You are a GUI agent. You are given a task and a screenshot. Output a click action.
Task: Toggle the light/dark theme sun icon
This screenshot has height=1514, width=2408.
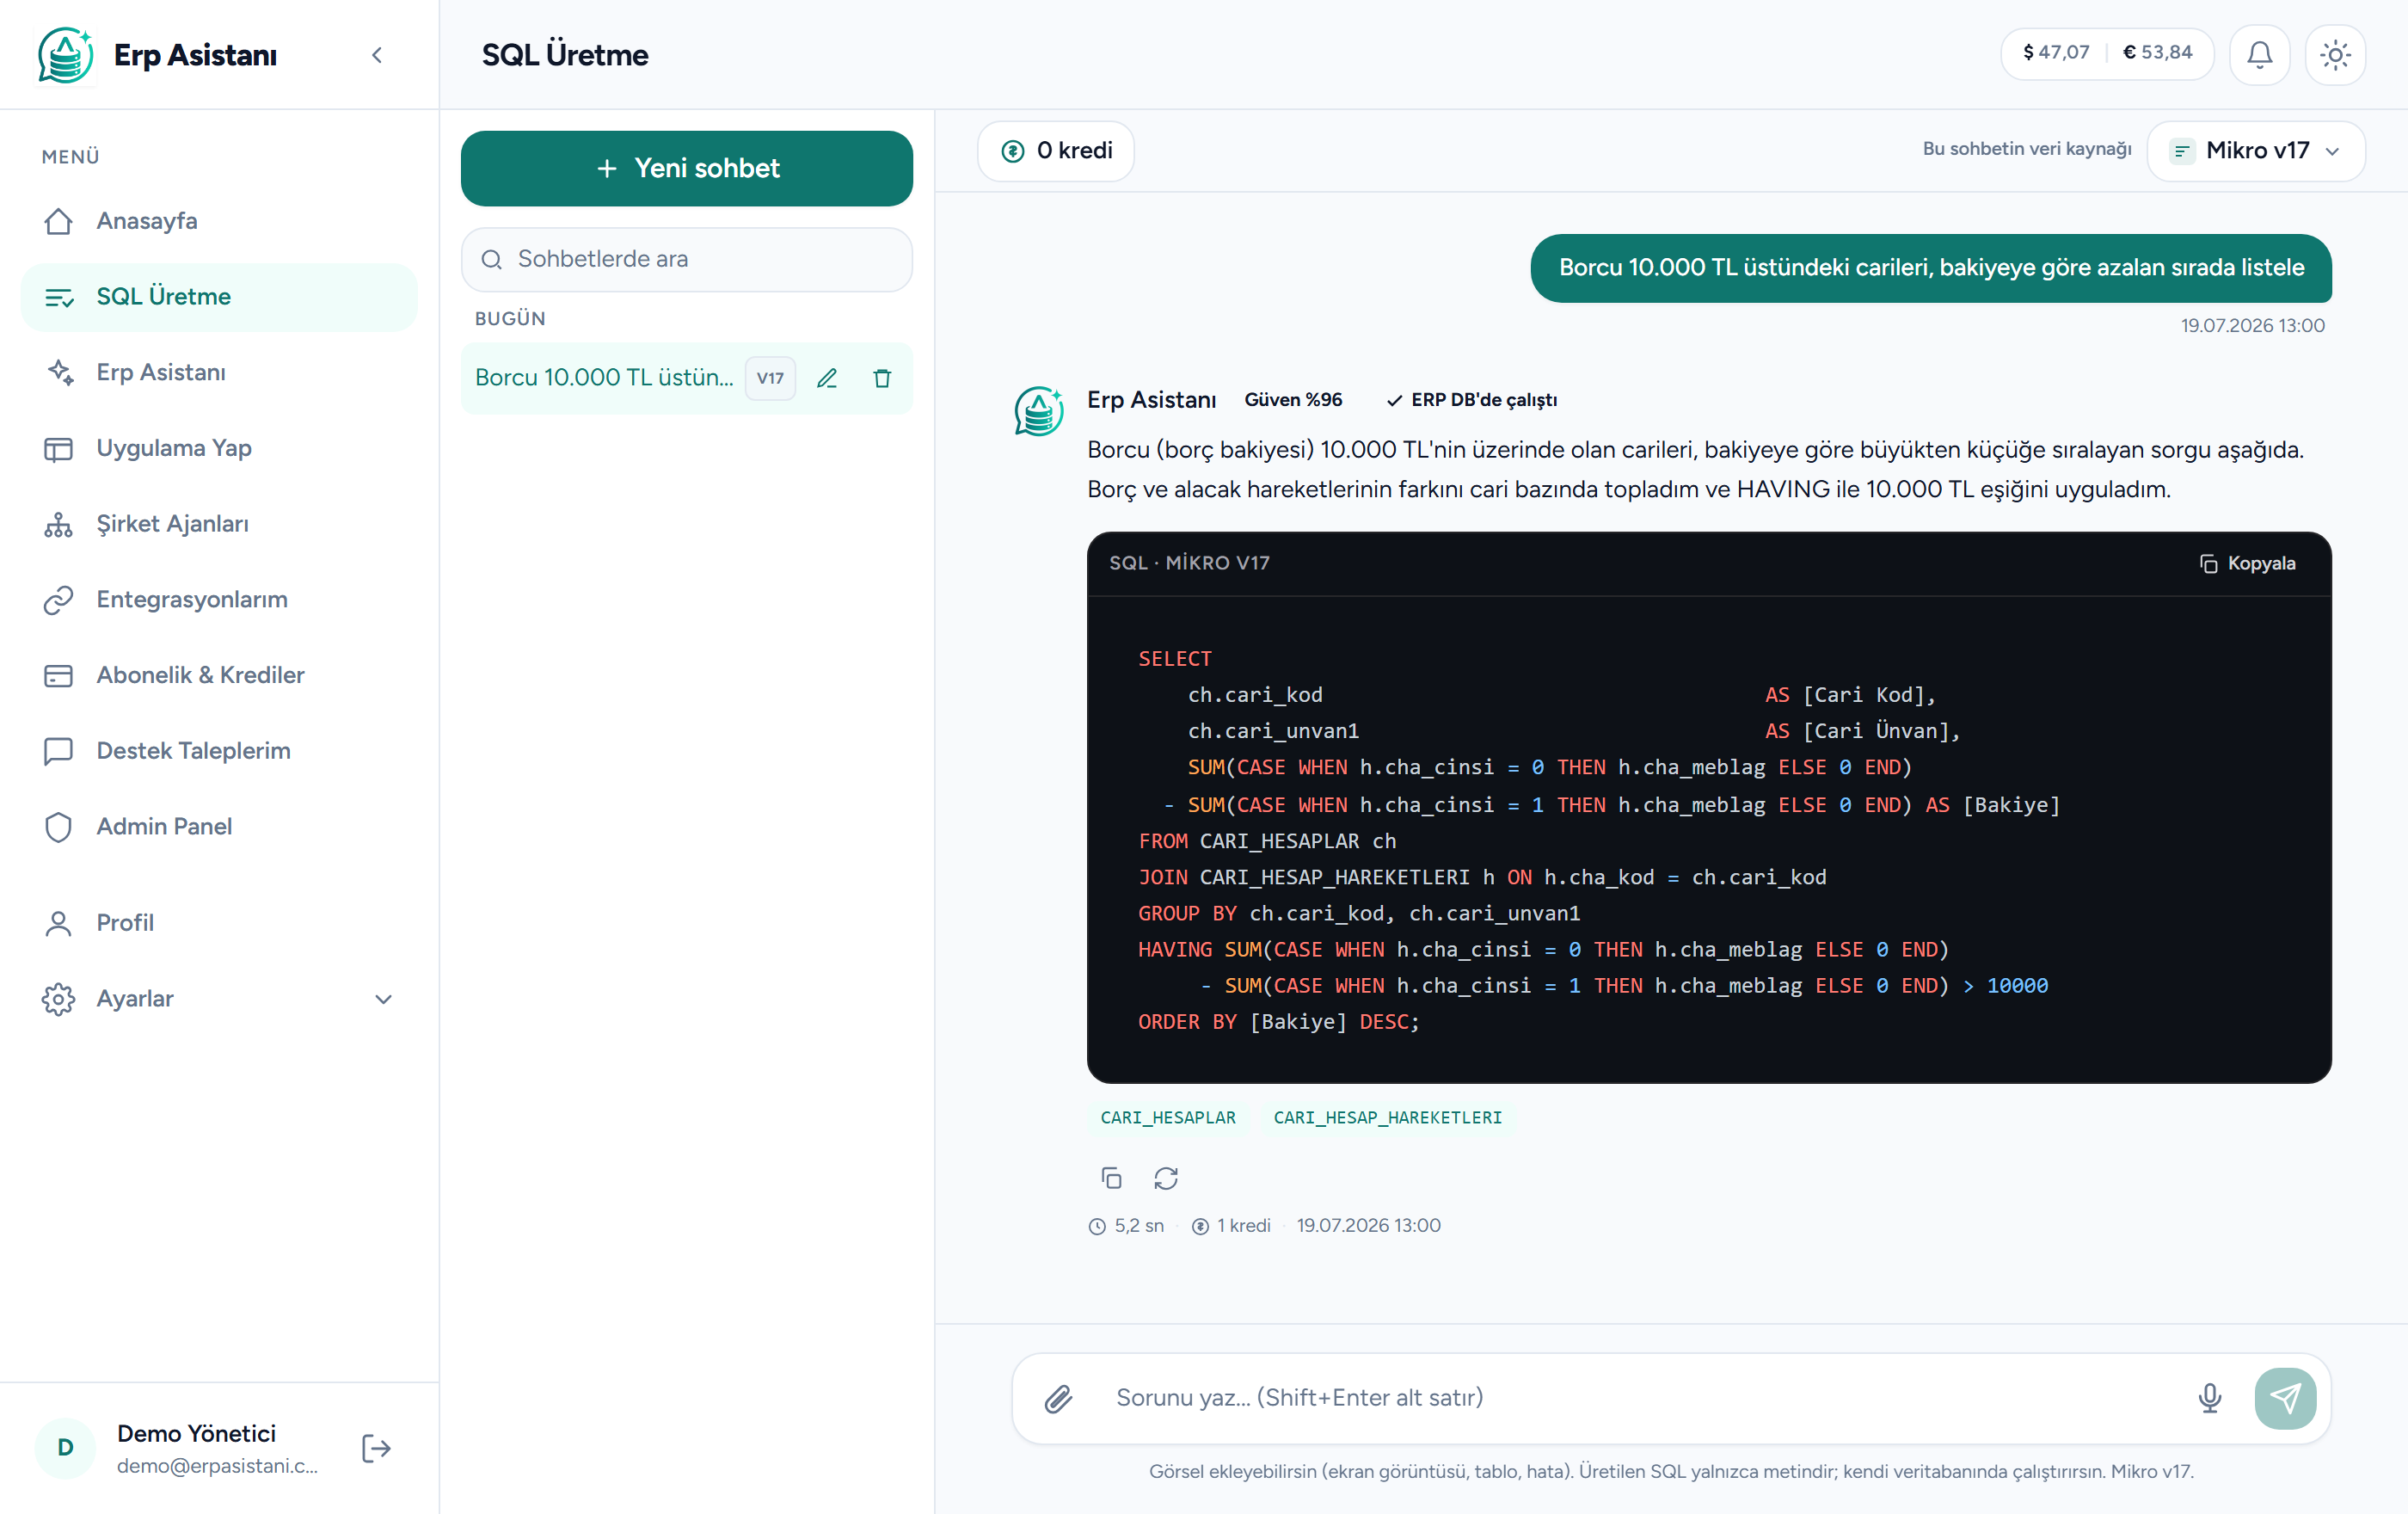coord(2335,54)
